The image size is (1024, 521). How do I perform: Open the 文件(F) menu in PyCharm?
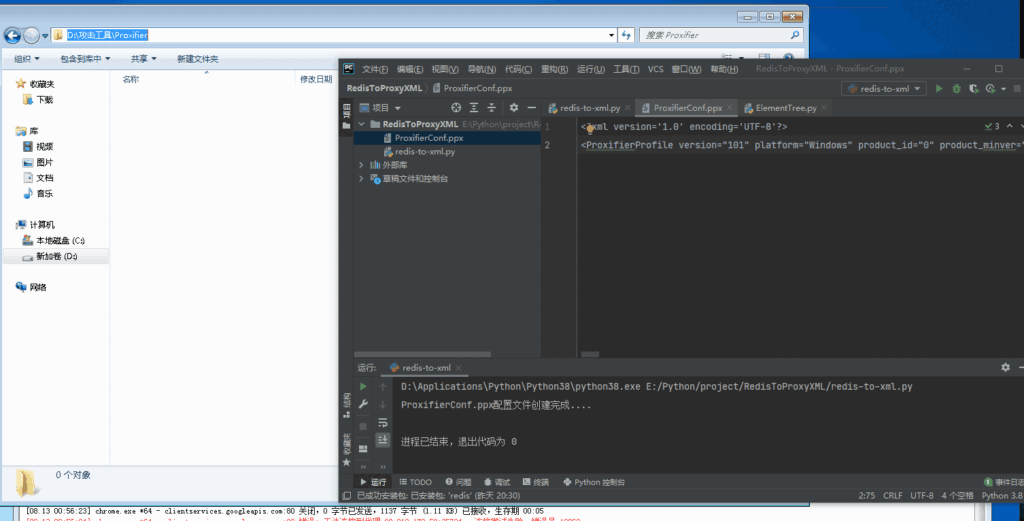tap(375, 69)
